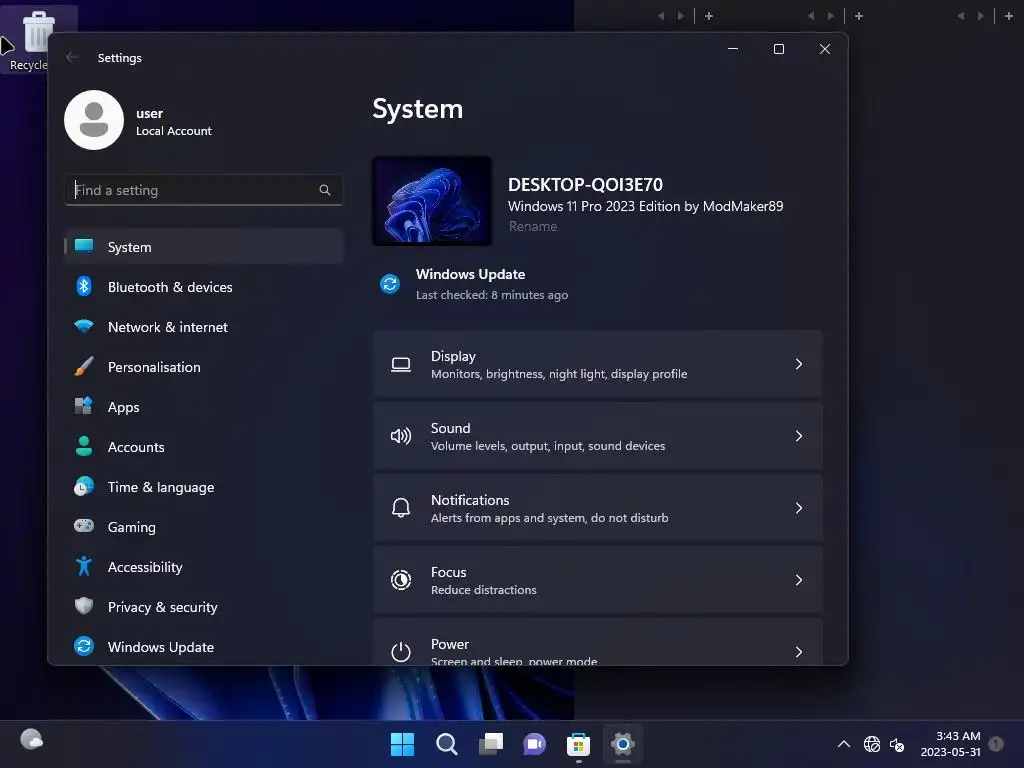Image resolution: width=1024 pixels, height=768 pixels.
Task: Go to Network & internet section
Action: pyautogui.click(x=204, y=327)
